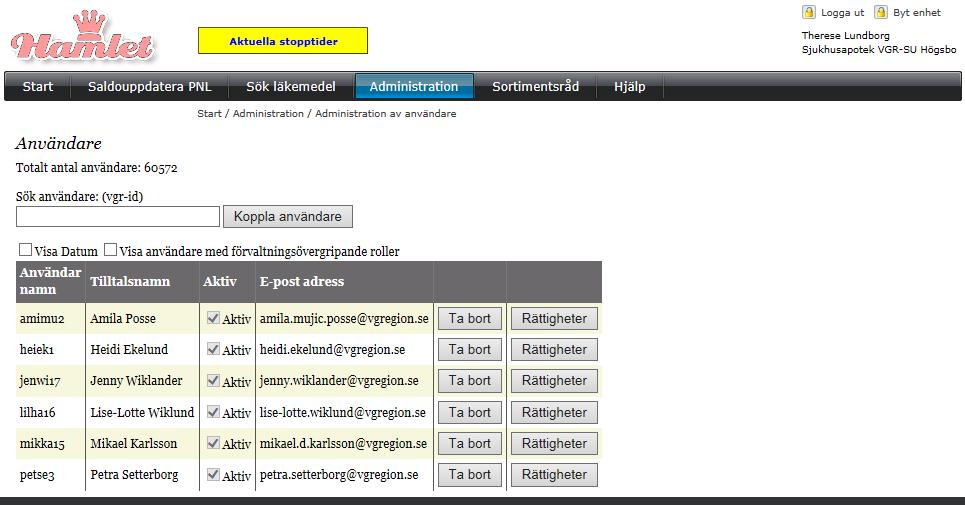Click Administration in the breadcrumb
This screenshot has width=965, height=505.
point(268,114)
